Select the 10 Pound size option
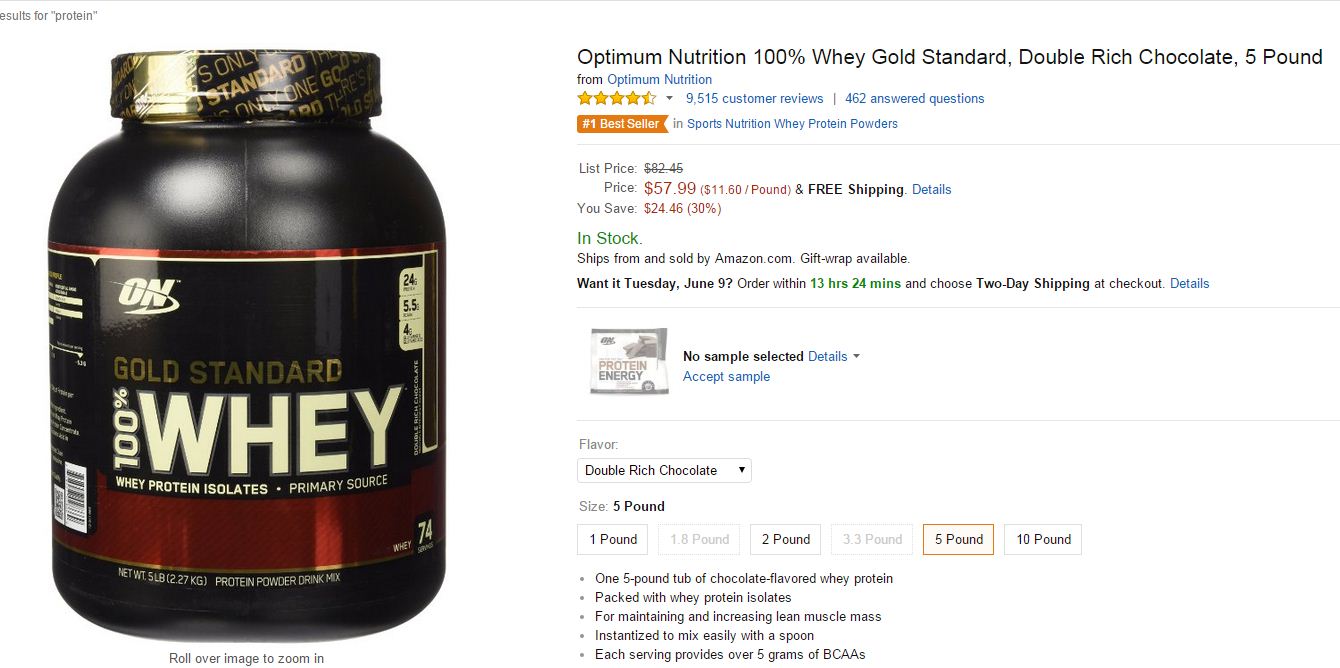This screenshot has height=668, width=1340. (1043, 539)
